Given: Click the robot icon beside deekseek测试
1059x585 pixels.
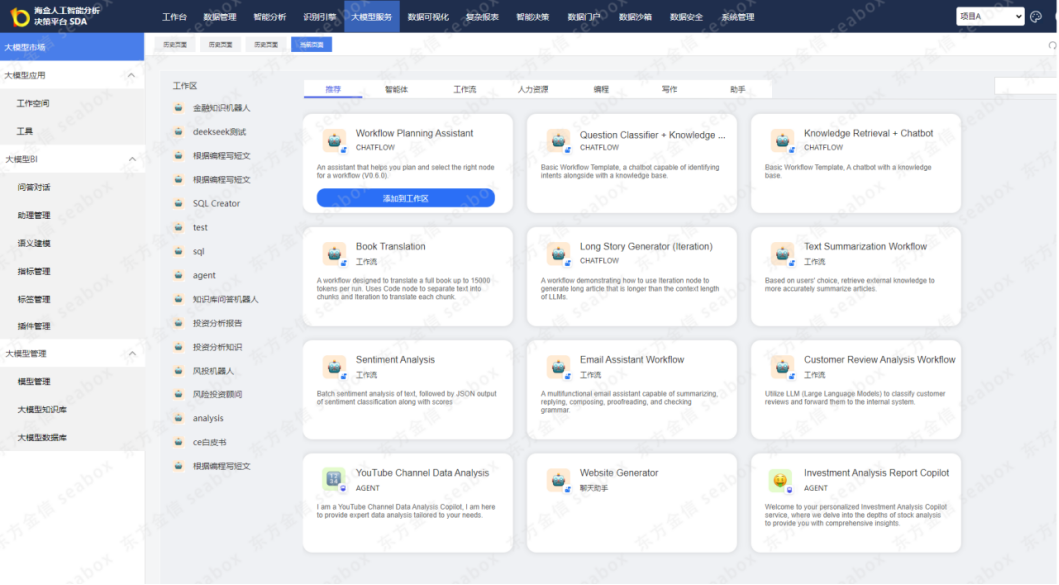Looking at the screenshot, I should click(178, 132).
